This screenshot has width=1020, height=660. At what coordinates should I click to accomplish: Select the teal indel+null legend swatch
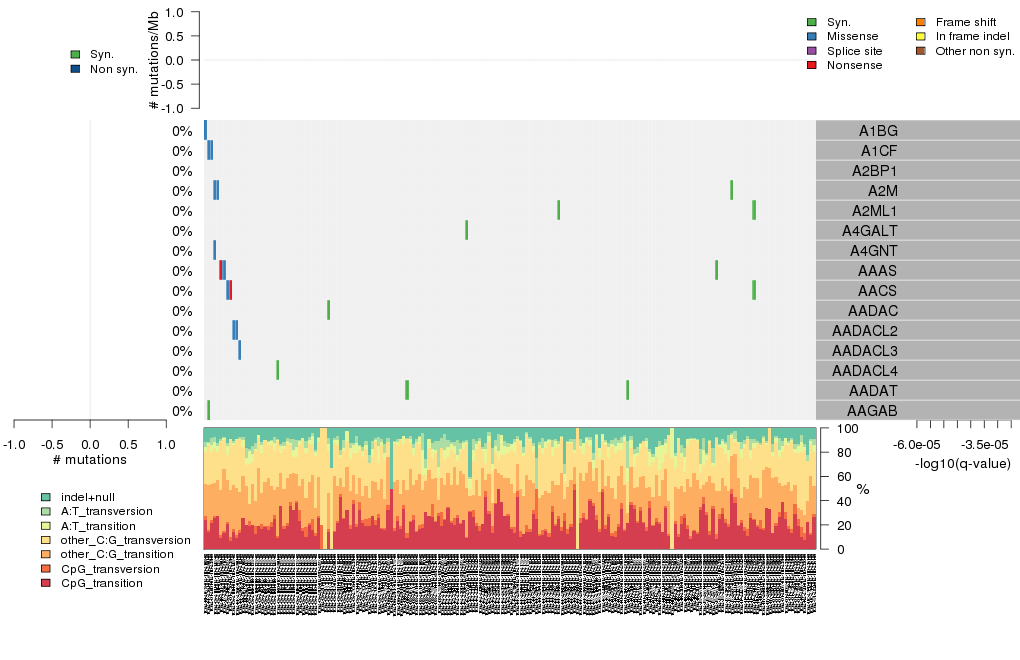click(46, 497)
